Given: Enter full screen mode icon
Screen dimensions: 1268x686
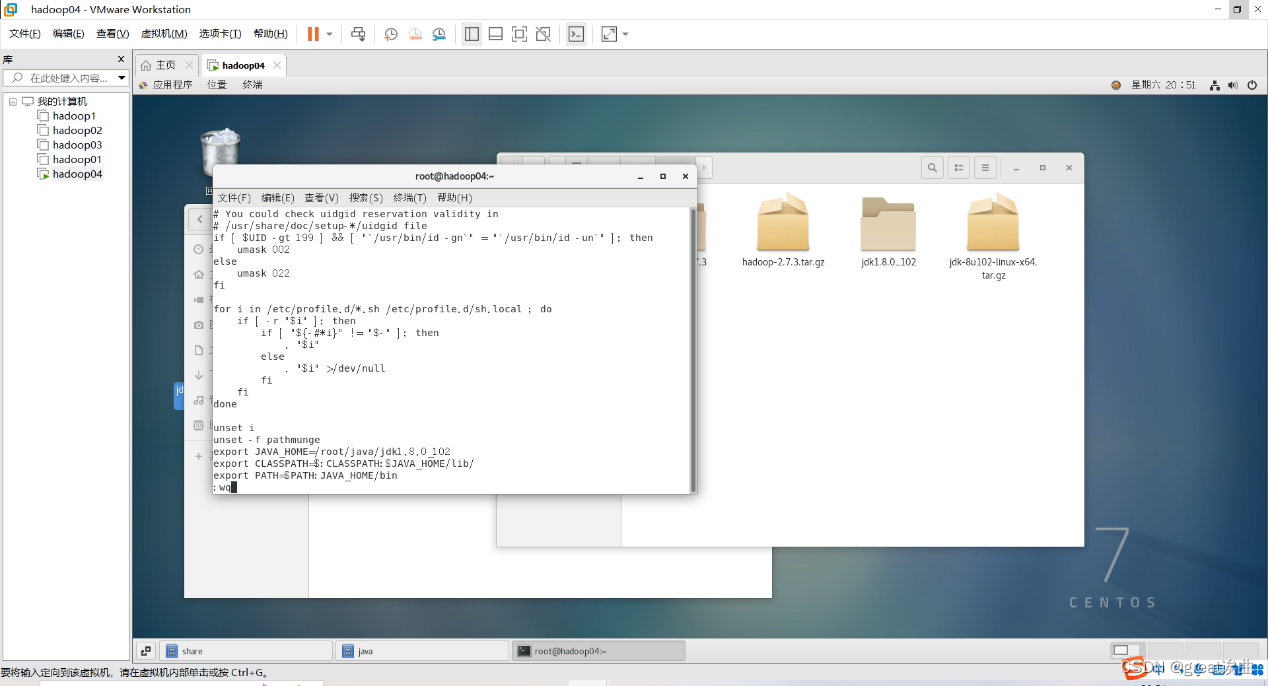Looking at the screenshot, I should tap(519, 34).
